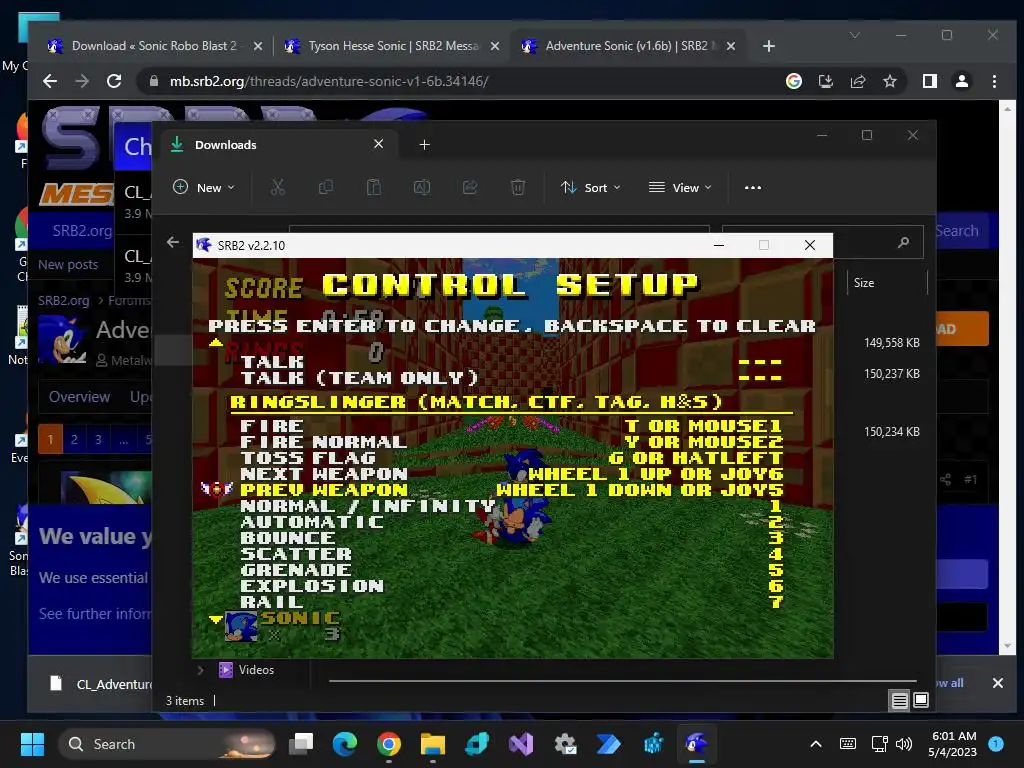
Task: Go to page 2 of thread
Action: click(74, 439)
